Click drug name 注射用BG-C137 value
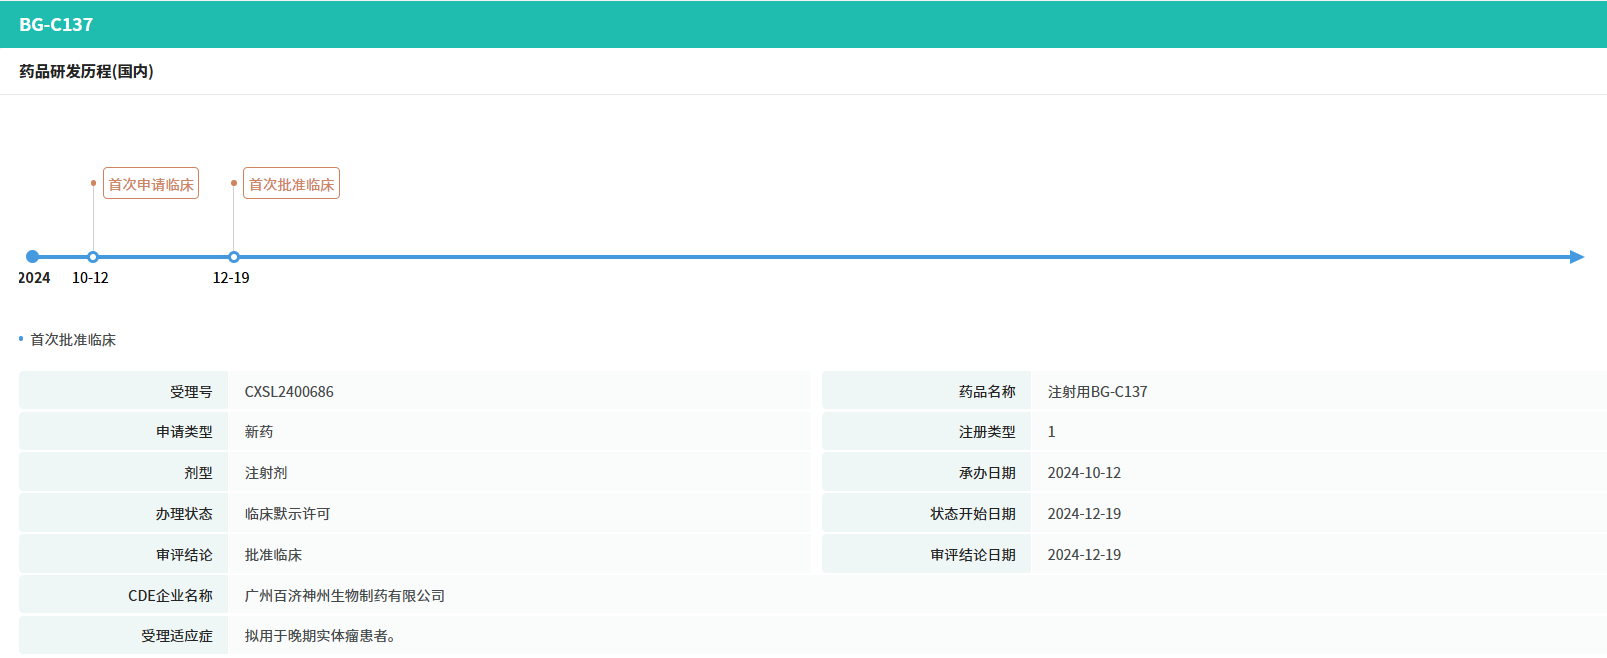This screenshot has height=658, width=1607. tap(1097, 392)
